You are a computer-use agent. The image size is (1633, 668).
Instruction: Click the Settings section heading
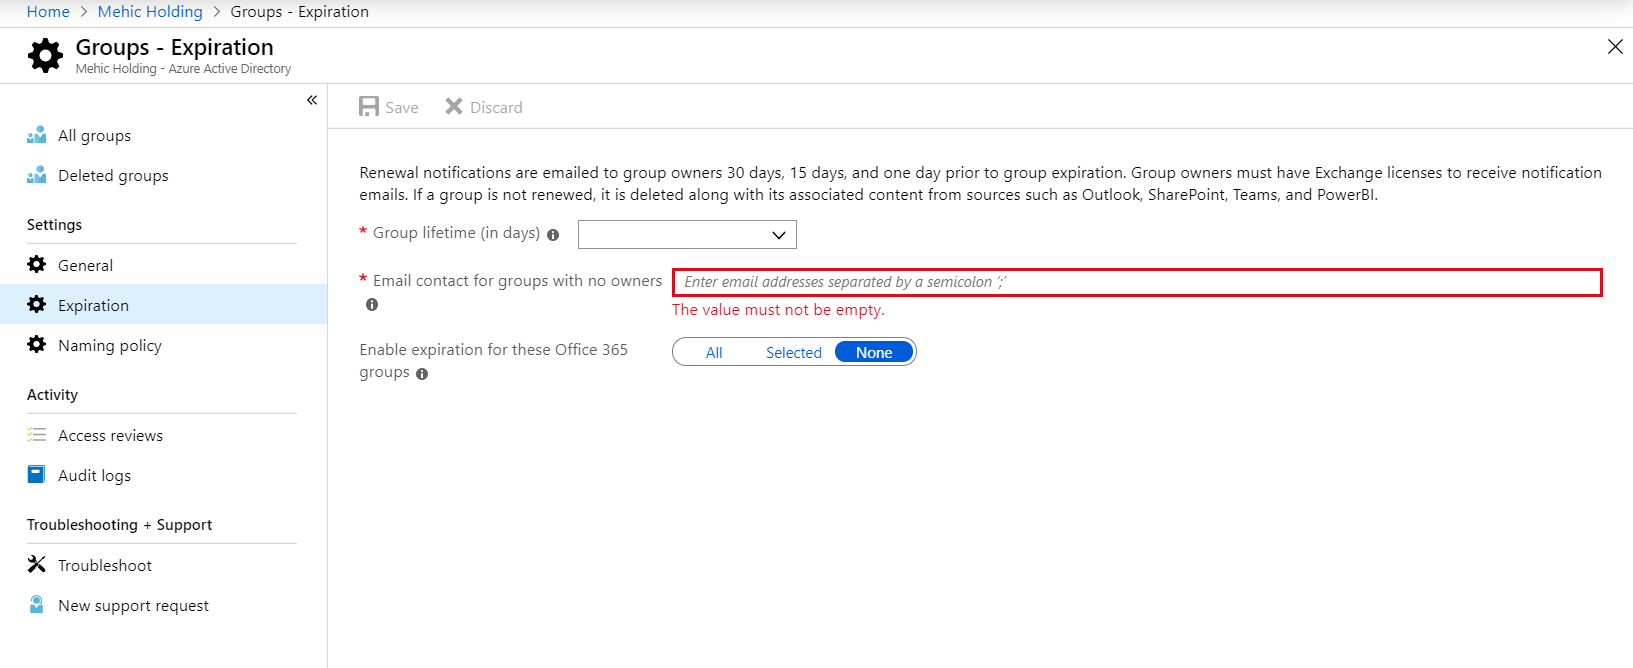tap(54, 225)
